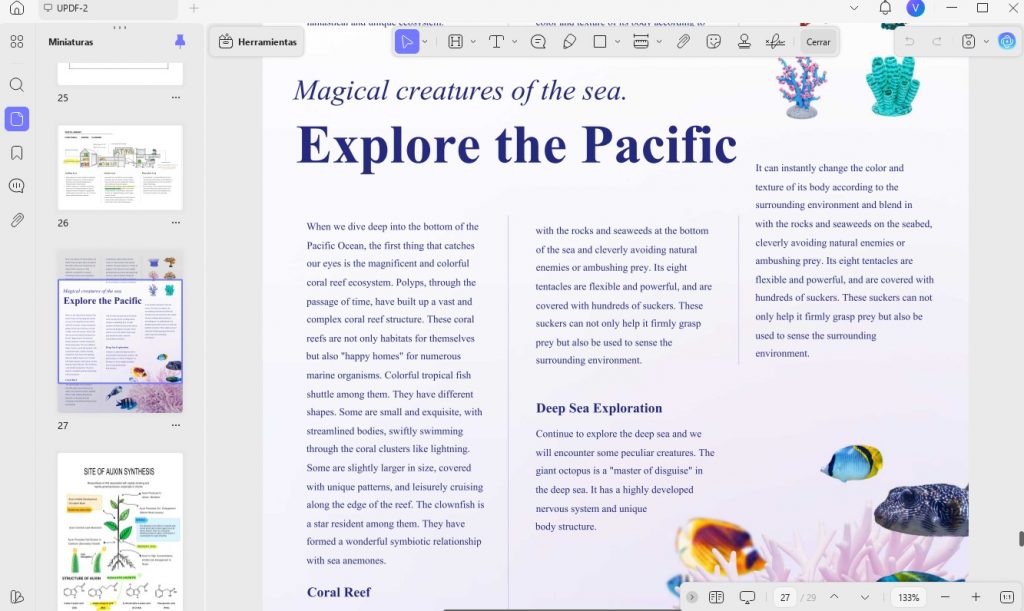
Task: Click the Explore the Pacific title
Action: (x=517, y=145)
